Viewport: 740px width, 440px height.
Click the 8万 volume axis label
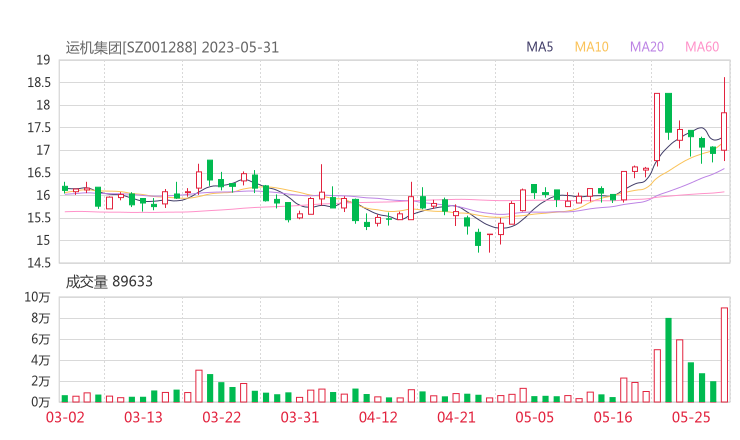(41, 318)
